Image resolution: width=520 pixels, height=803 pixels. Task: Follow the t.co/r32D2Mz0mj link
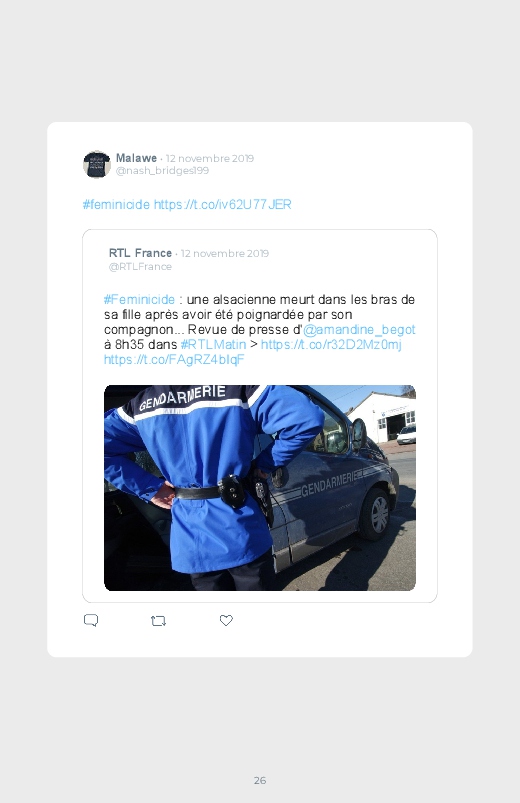coord(331,344)
